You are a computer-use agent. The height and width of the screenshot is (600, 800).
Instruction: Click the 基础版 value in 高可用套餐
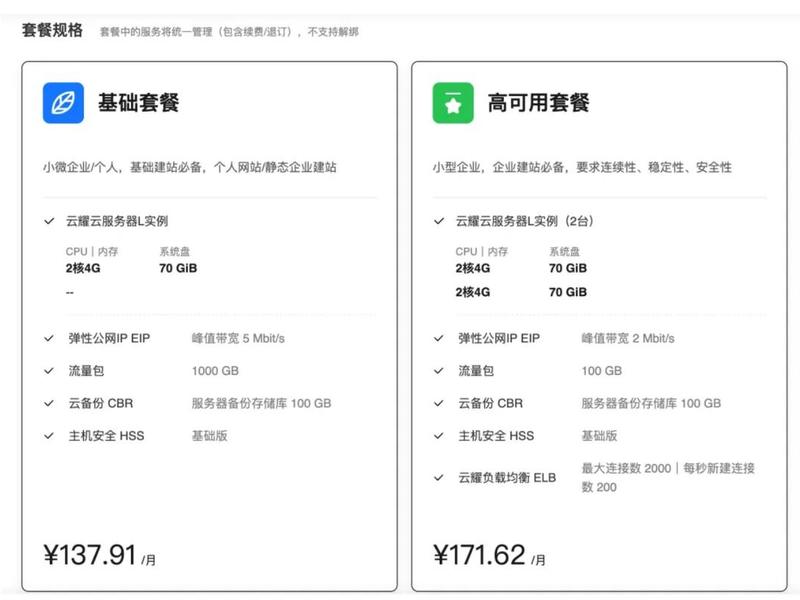pos(599,436)
